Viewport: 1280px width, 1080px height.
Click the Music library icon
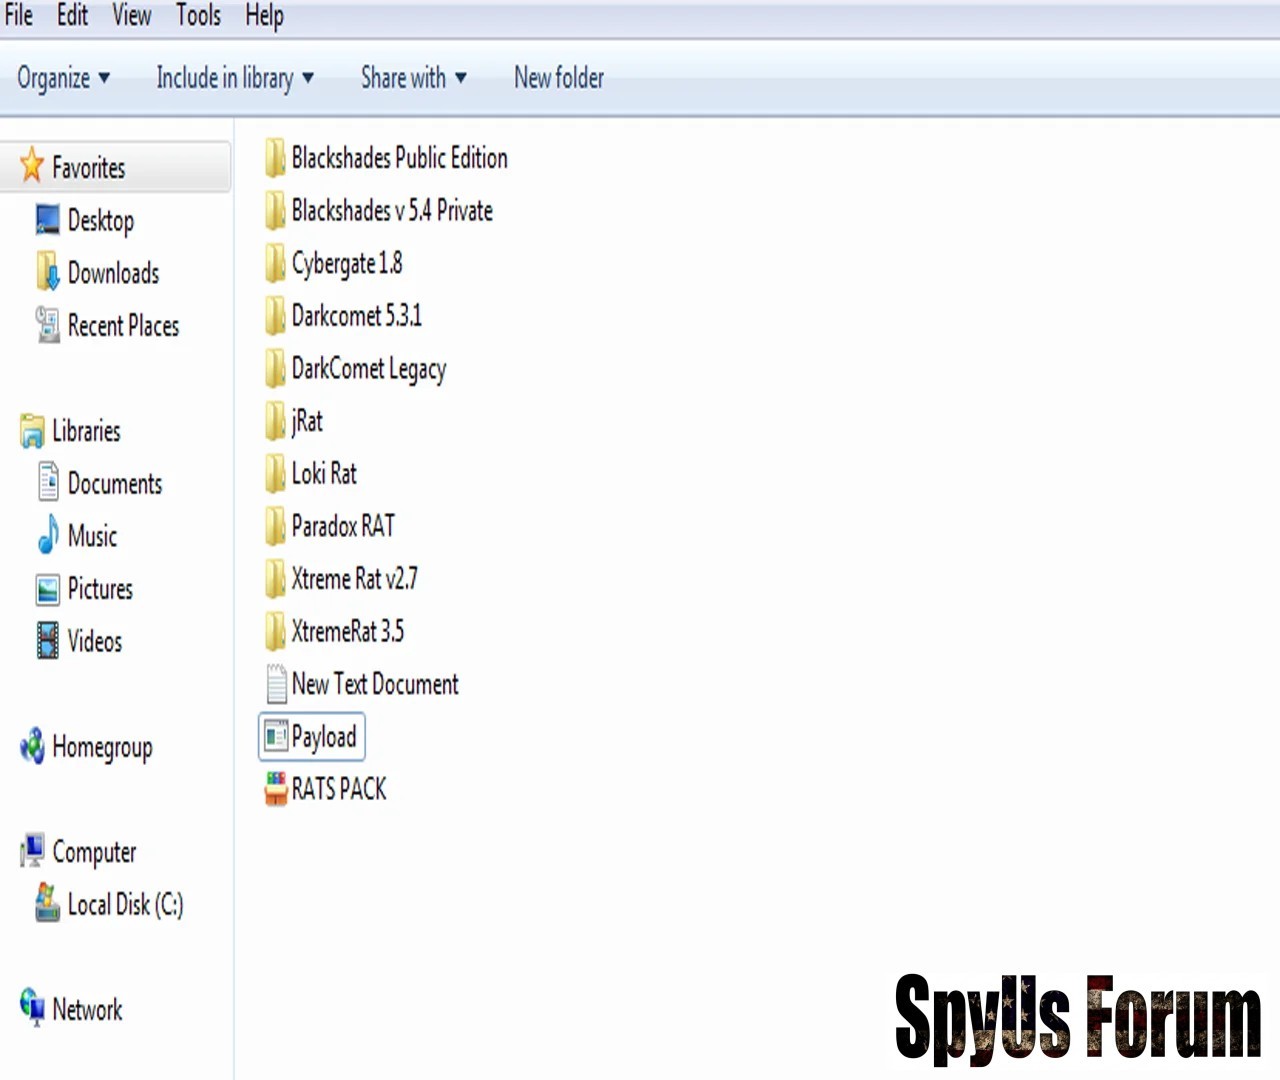coord(47,535)
